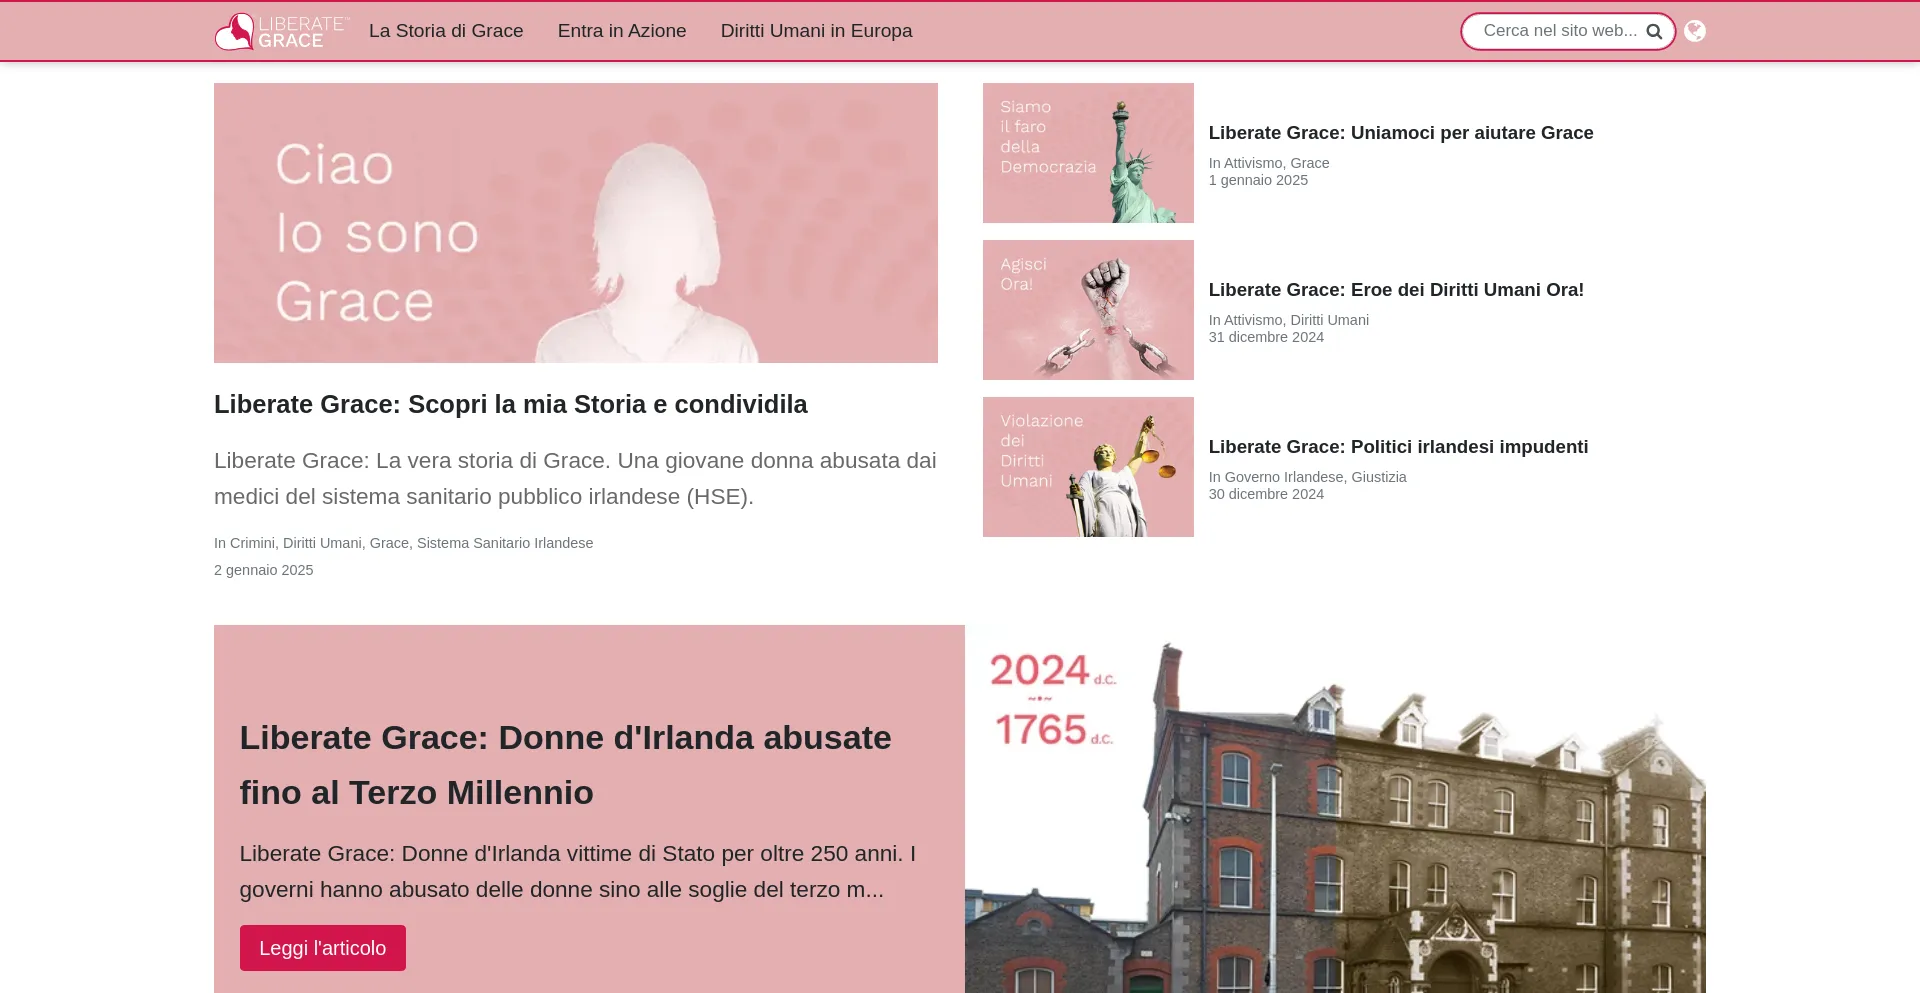Screen dimensions: 1920x993
Task: Open the globe language selector icon
Action: [x=1695, y=31]
